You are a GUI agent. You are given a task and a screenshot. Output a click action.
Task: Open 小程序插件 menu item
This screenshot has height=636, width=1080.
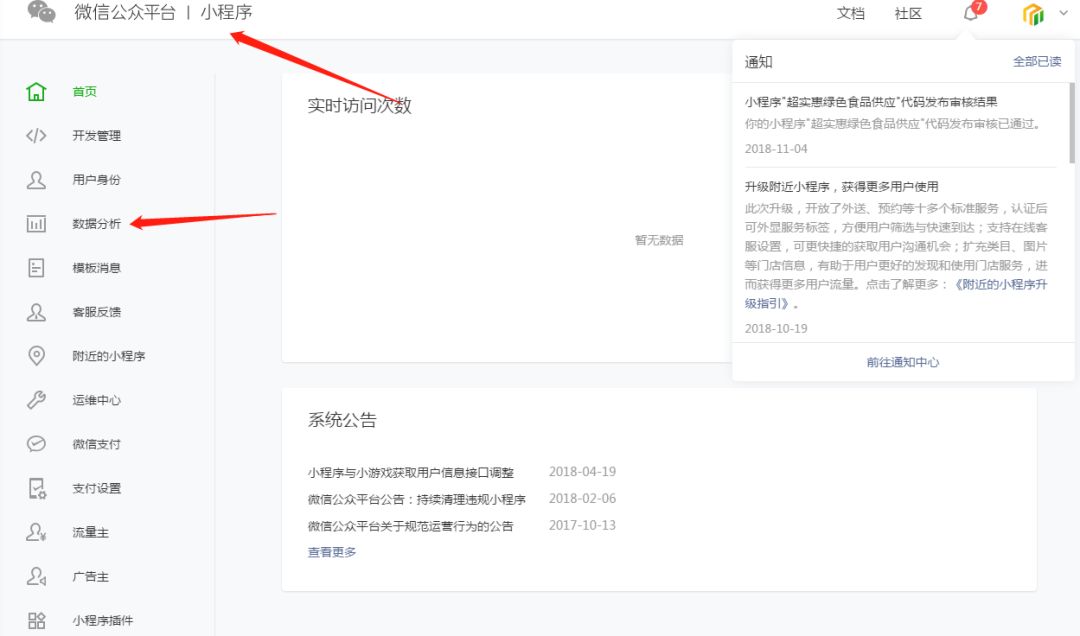click(103, 621)
